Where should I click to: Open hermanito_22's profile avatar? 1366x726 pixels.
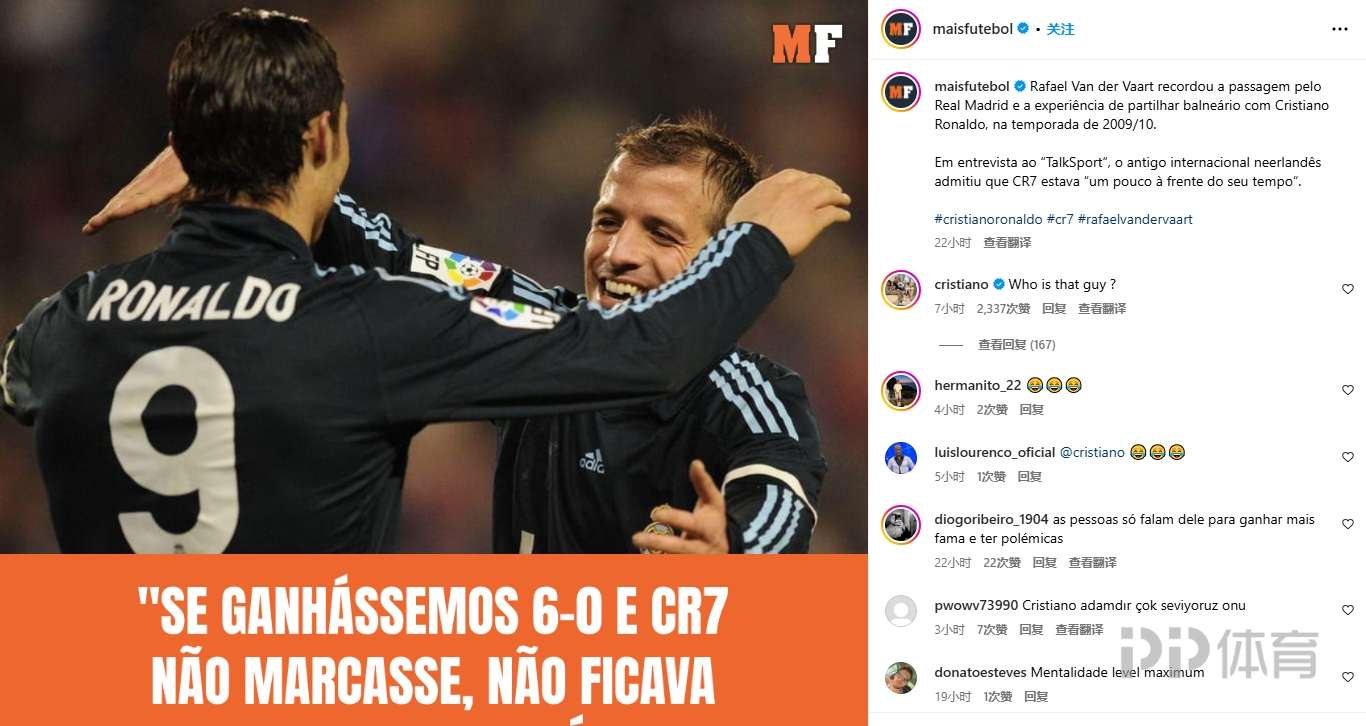901,391
